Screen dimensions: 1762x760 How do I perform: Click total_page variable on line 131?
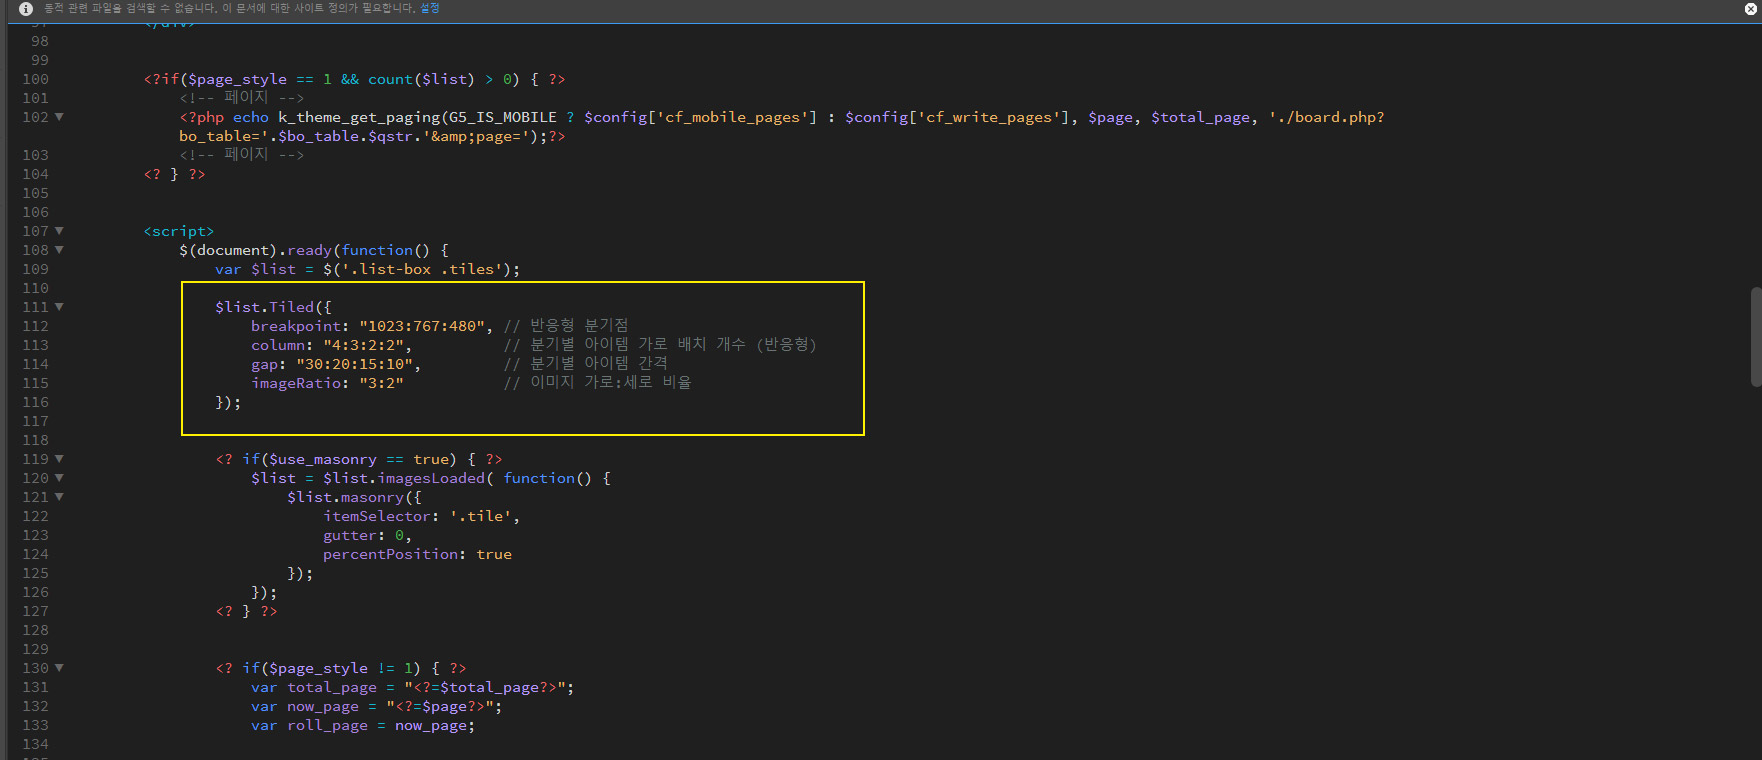332,687
